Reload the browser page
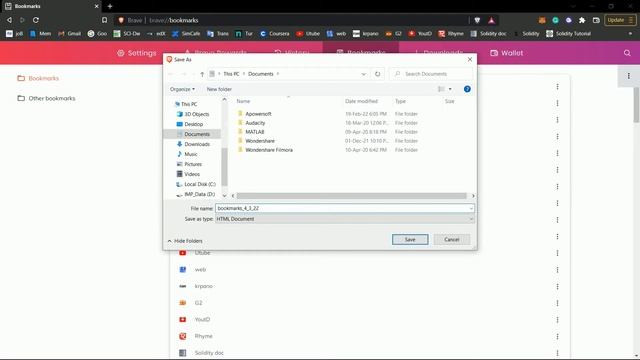The height and width of the screenshot is (360, 640). pos(36,20)
